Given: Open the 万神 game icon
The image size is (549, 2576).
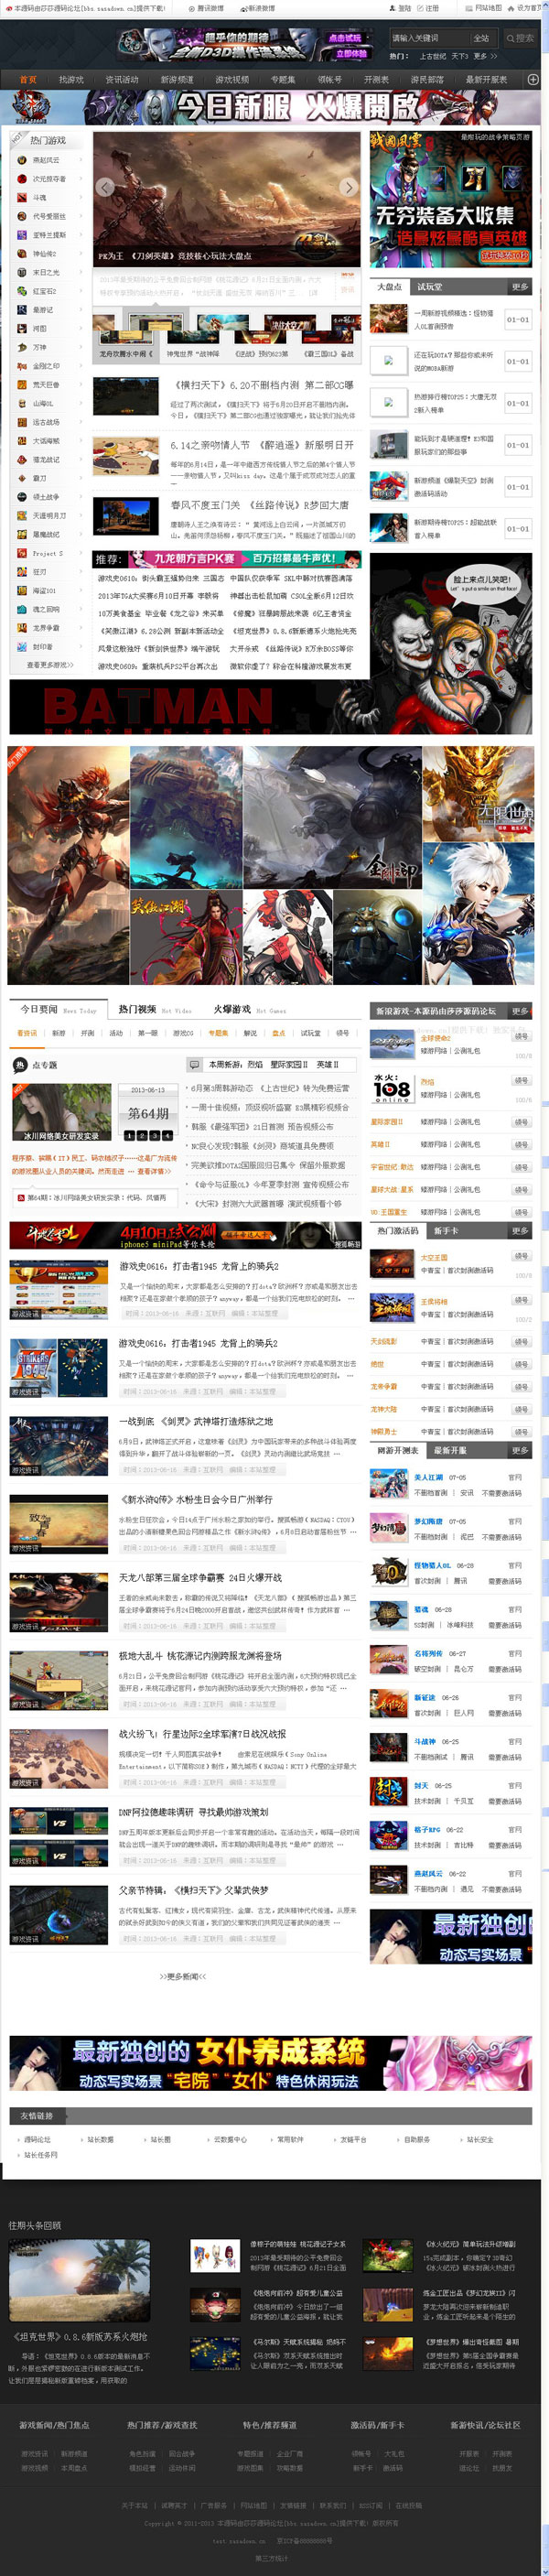Looking at the screenshot, I should [22, 347].
